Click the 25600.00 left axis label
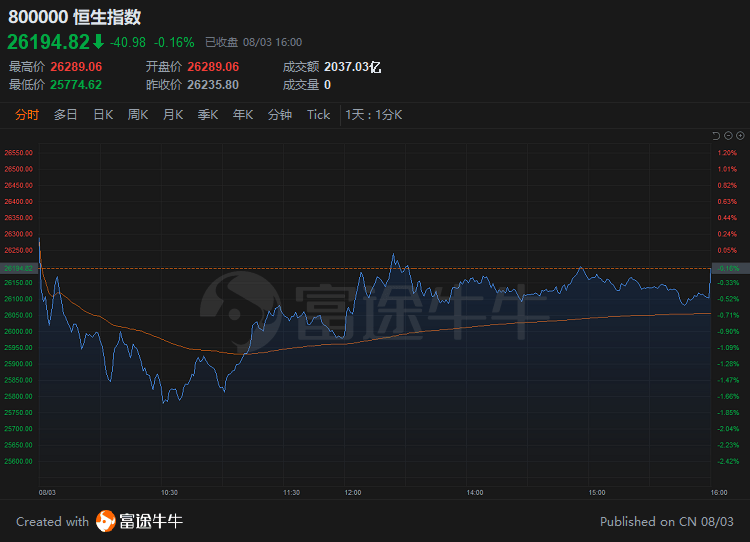The image size is (750, 542). click(19, 462)
